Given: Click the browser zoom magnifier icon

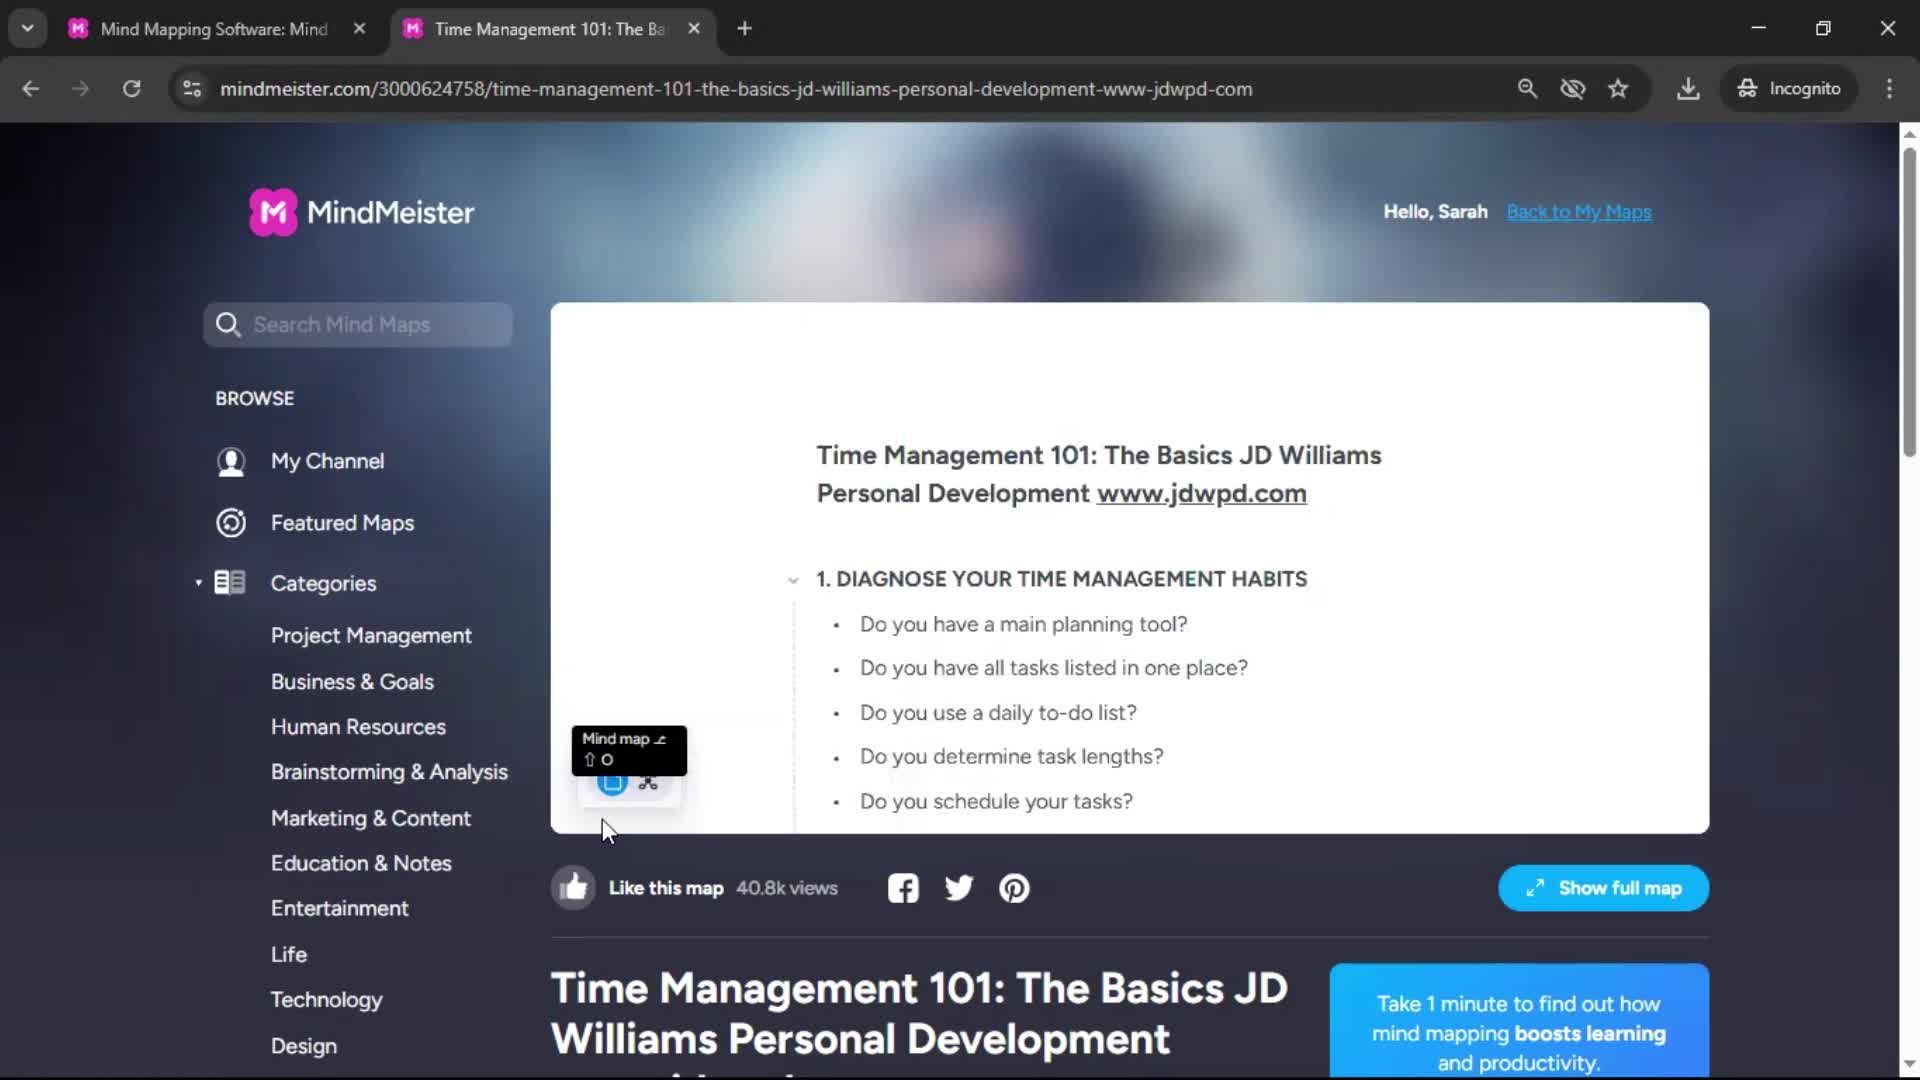Looking at the screenshot, I should [x=1527, y=89].
